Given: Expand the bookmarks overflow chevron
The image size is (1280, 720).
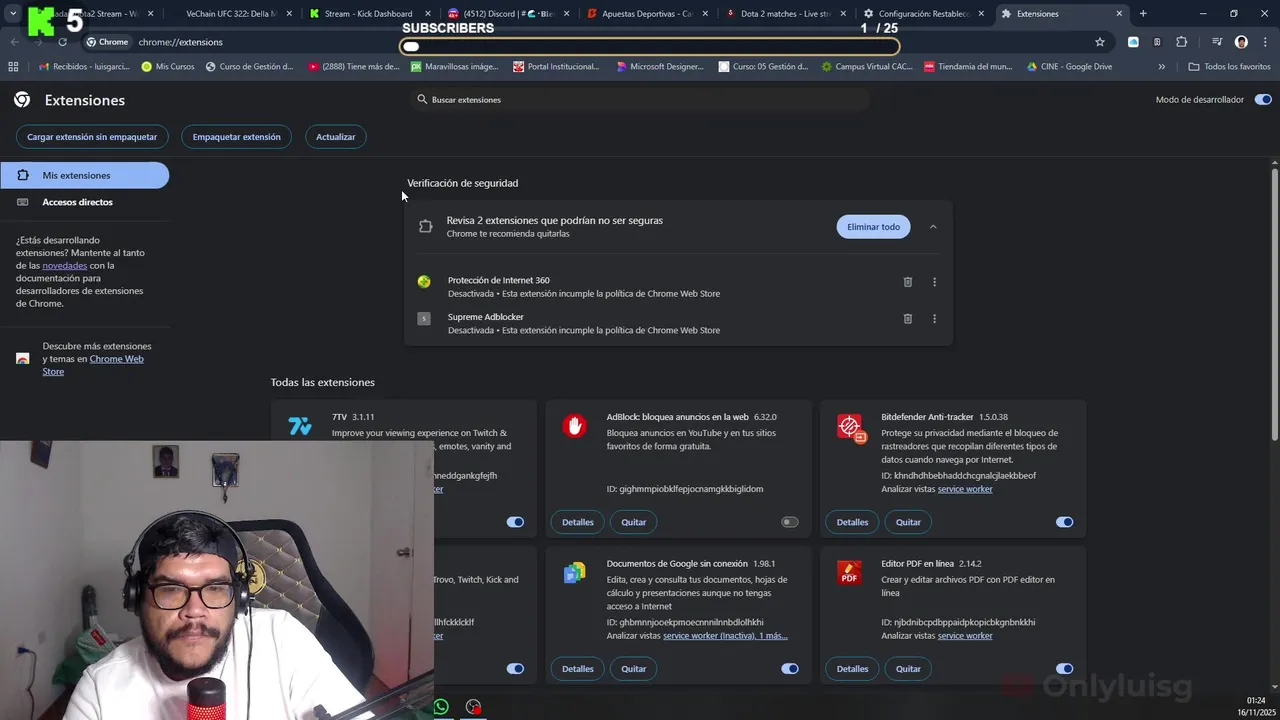Looking at the screenshot, I should tap(1161, 67).
